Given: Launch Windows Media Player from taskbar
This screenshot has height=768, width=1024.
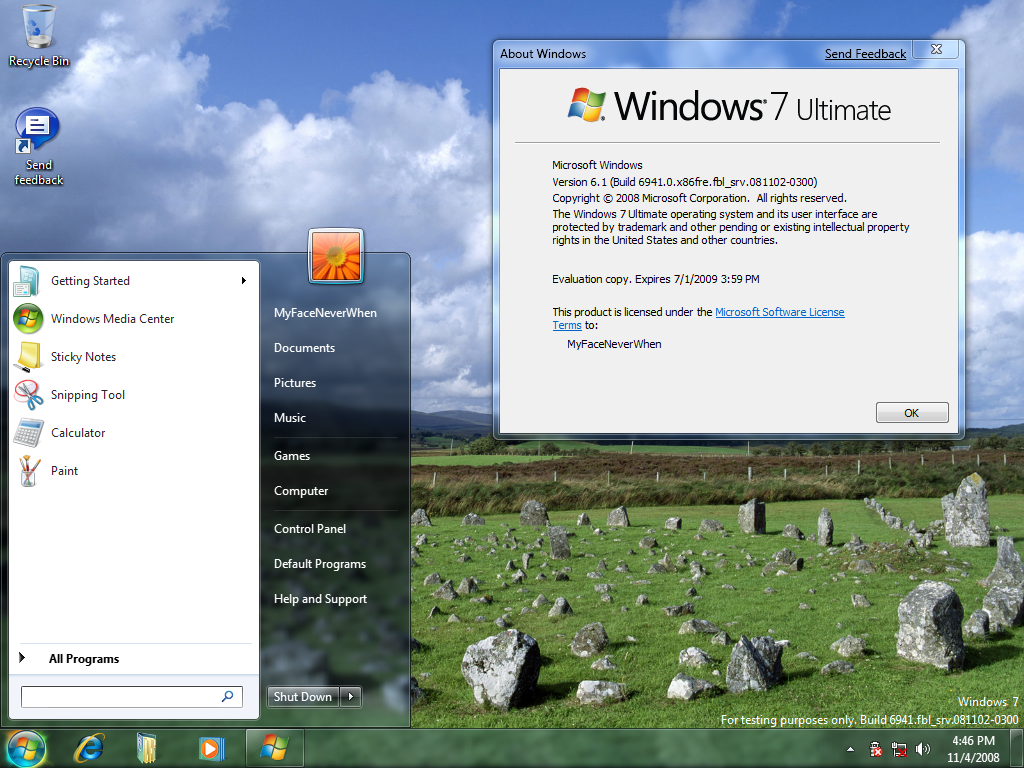Looking at the screenshot, I should [210, 747].
